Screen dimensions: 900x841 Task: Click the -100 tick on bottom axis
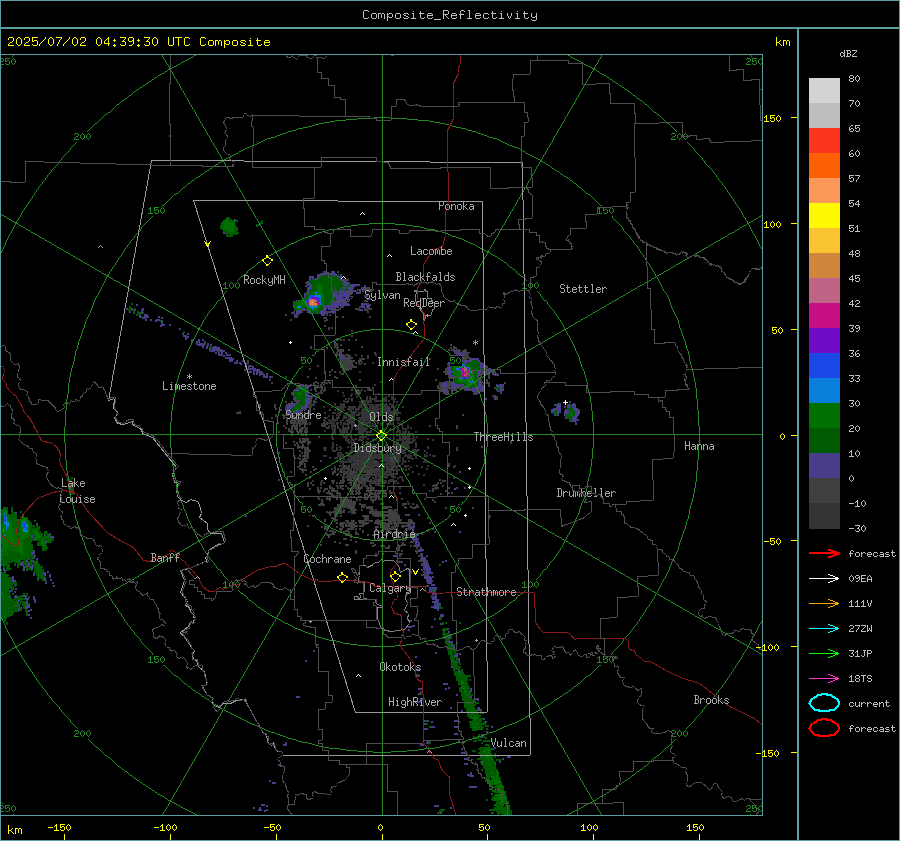pyautogui.click(x=165, y=828)
